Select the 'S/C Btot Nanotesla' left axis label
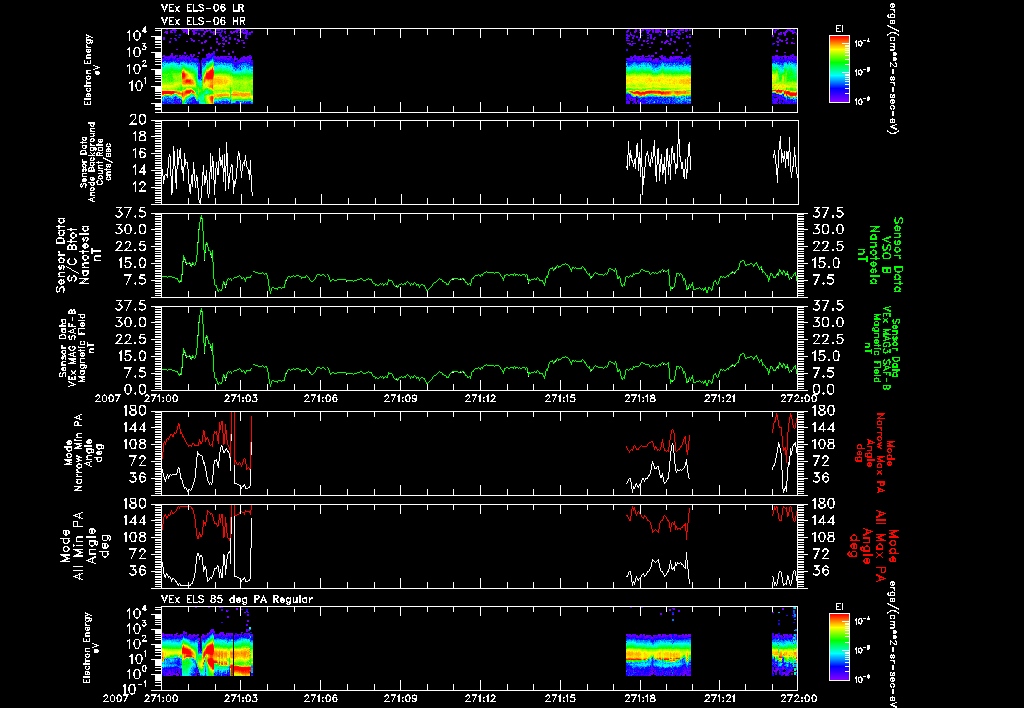The image size is (1024, 708). tap(79, 255)
